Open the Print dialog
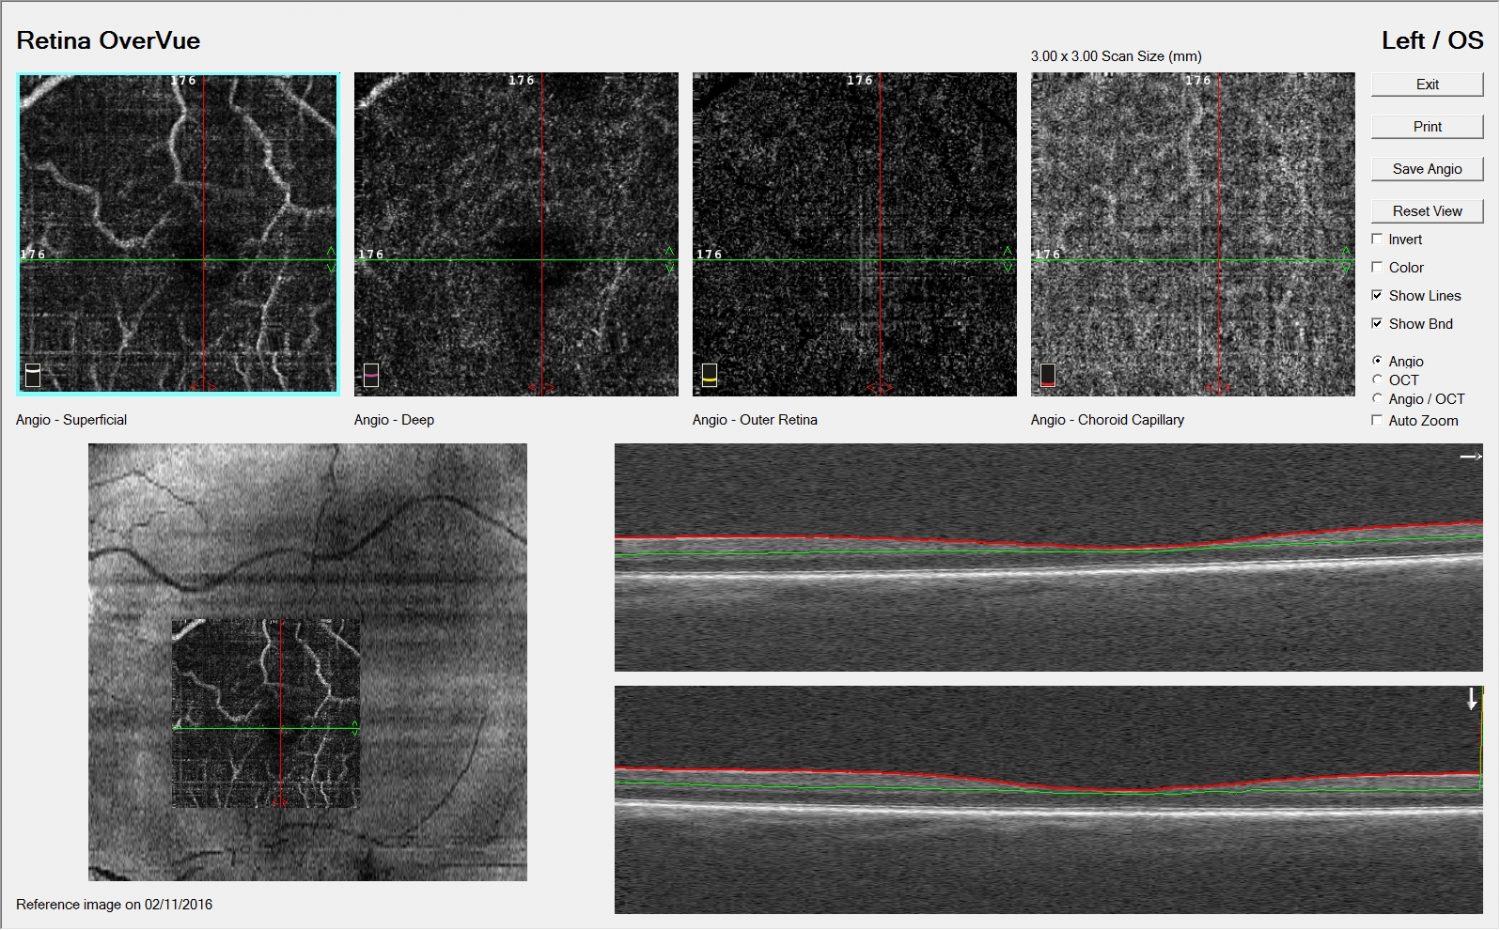This screenshot has height=930, width=1500. pos(1426,126)
